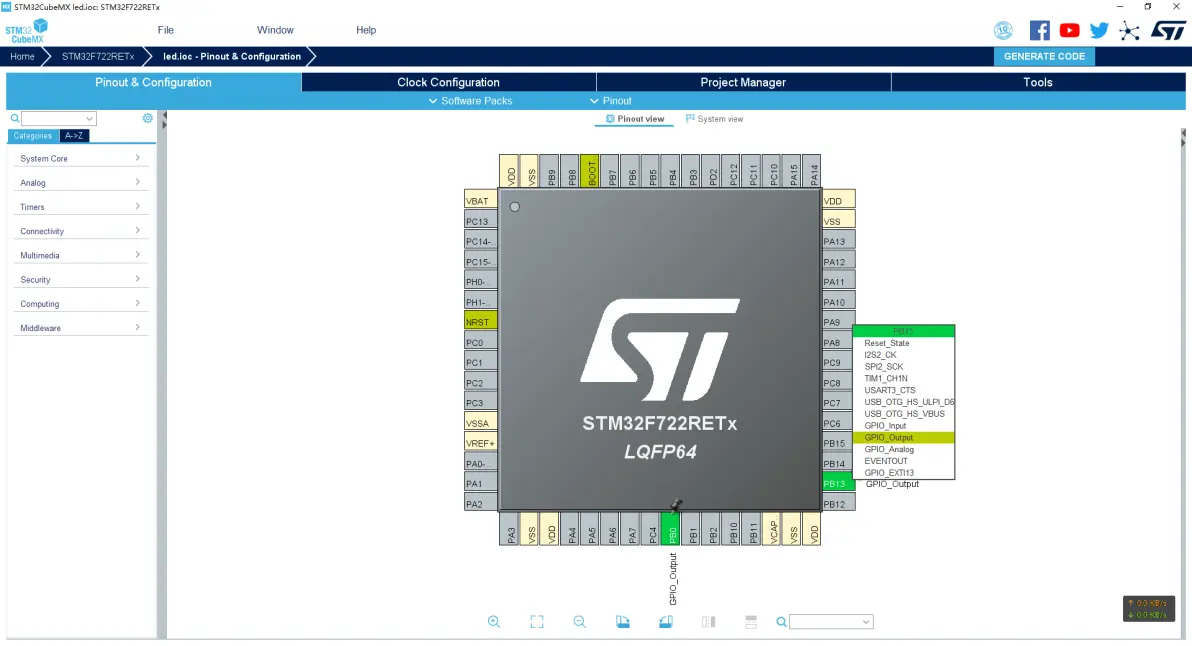This screenshot has height=646, width=1192.
Task: Choose GPIO_Input from pin context menu
Action: click(x=885, y=426)
